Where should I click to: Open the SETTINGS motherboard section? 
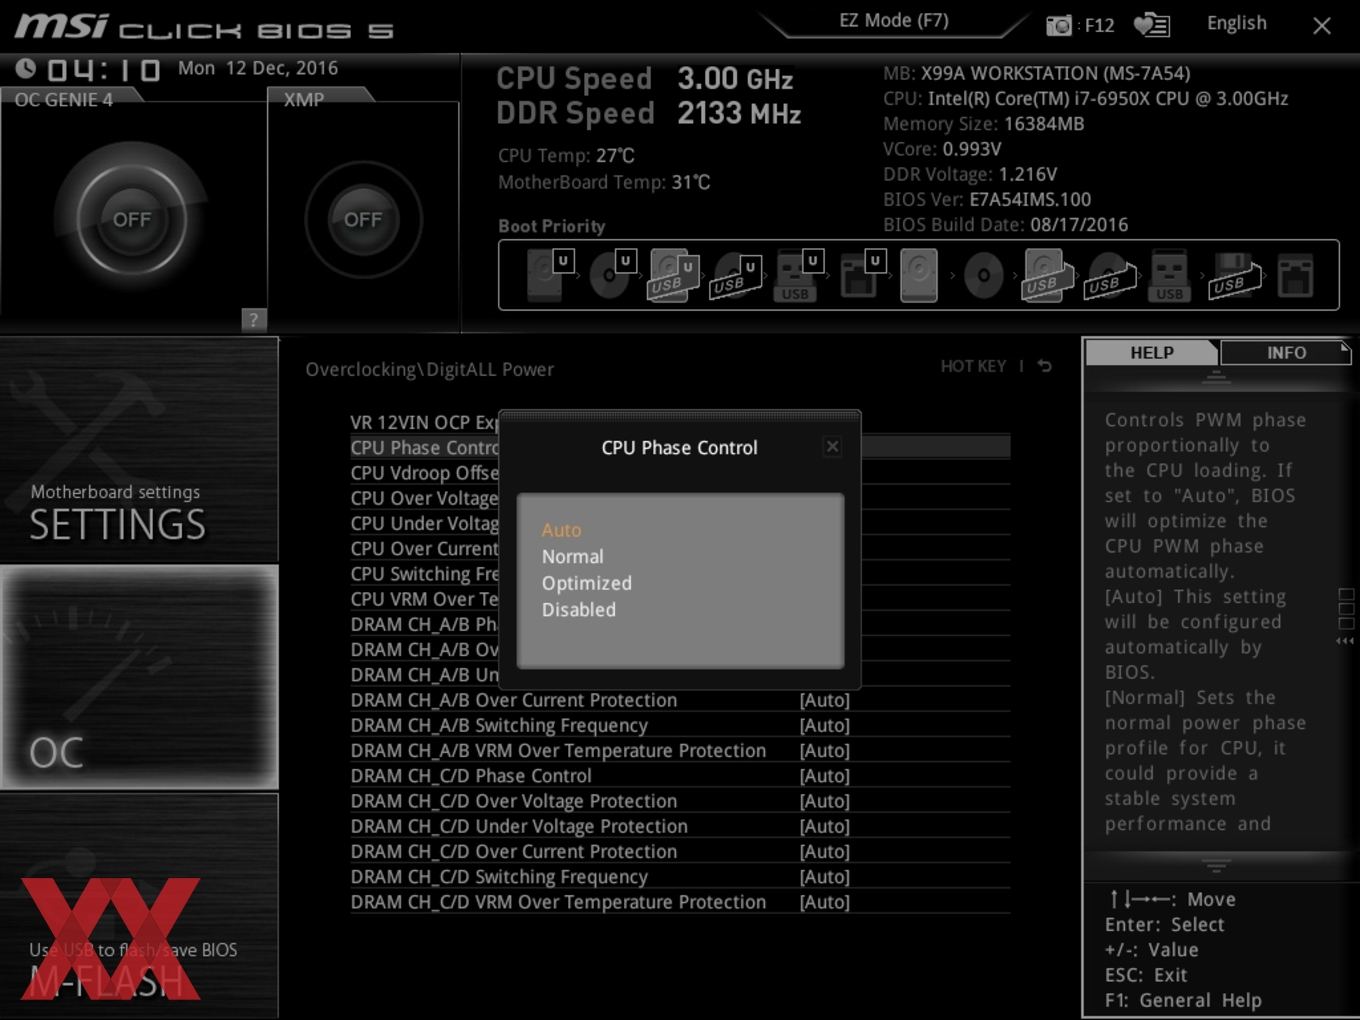point(139,449)
